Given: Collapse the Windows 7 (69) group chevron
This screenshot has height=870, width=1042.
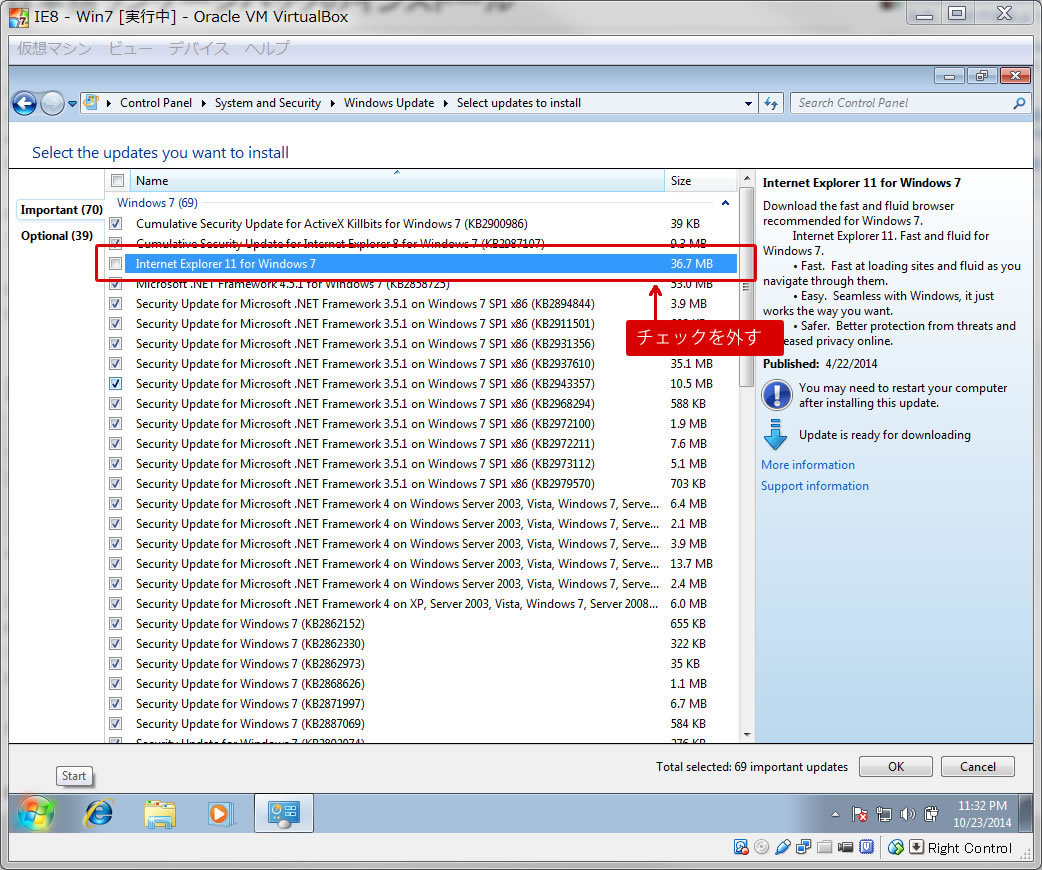Looking at the screenshot, I should click(725, 203).
